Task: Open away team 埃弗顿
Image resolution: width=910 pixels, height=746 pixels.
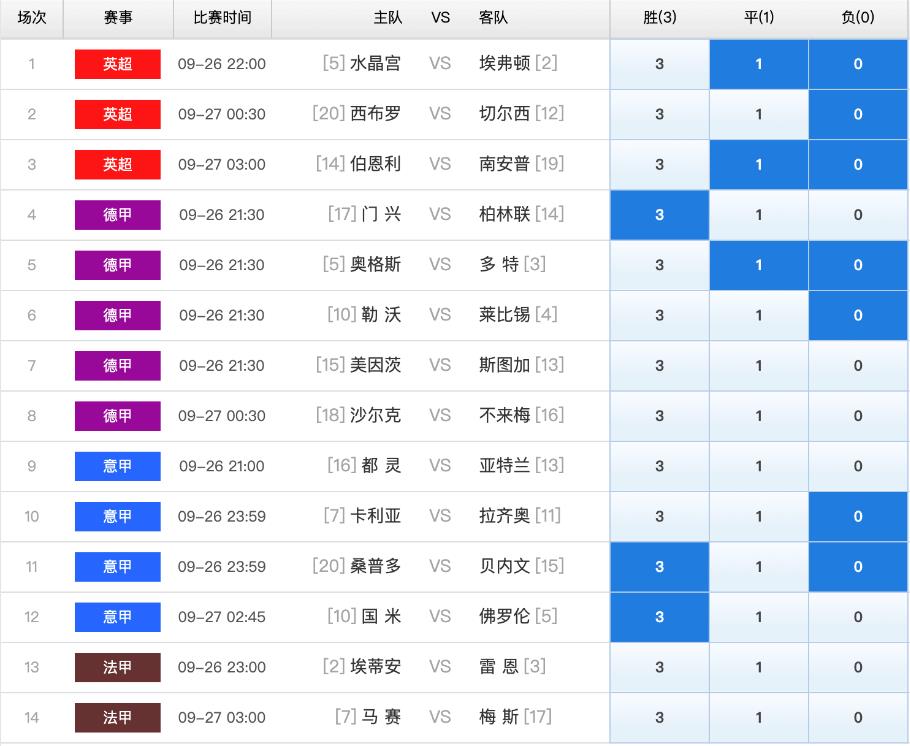Action: (504, 63)
